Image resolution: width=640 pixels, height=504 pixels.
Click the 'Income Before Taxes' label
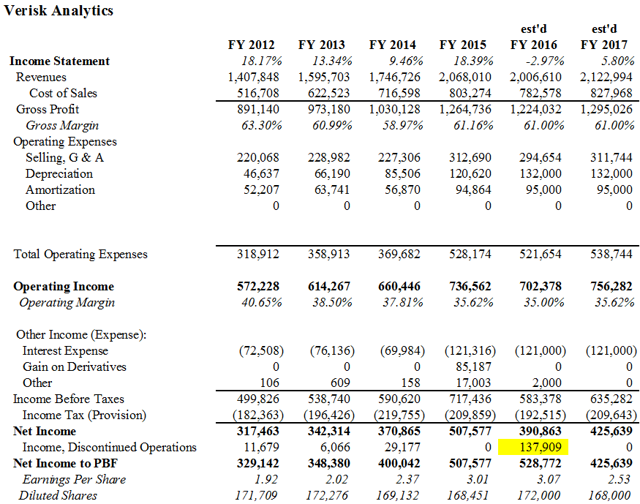tap(69, 399)
